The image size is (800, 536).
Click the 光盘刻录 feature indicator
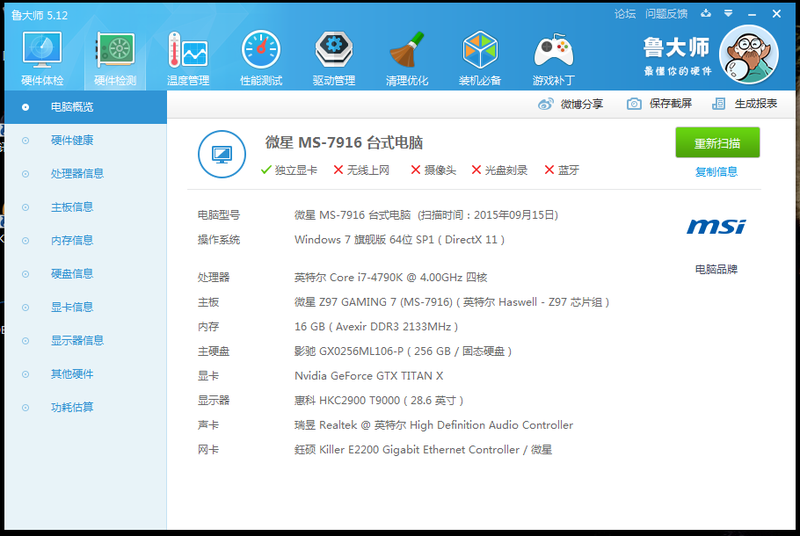(x=499, y=170)
